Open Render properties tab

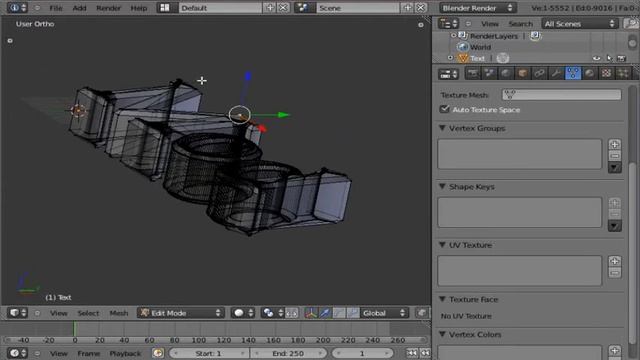[x=473, y=73]
